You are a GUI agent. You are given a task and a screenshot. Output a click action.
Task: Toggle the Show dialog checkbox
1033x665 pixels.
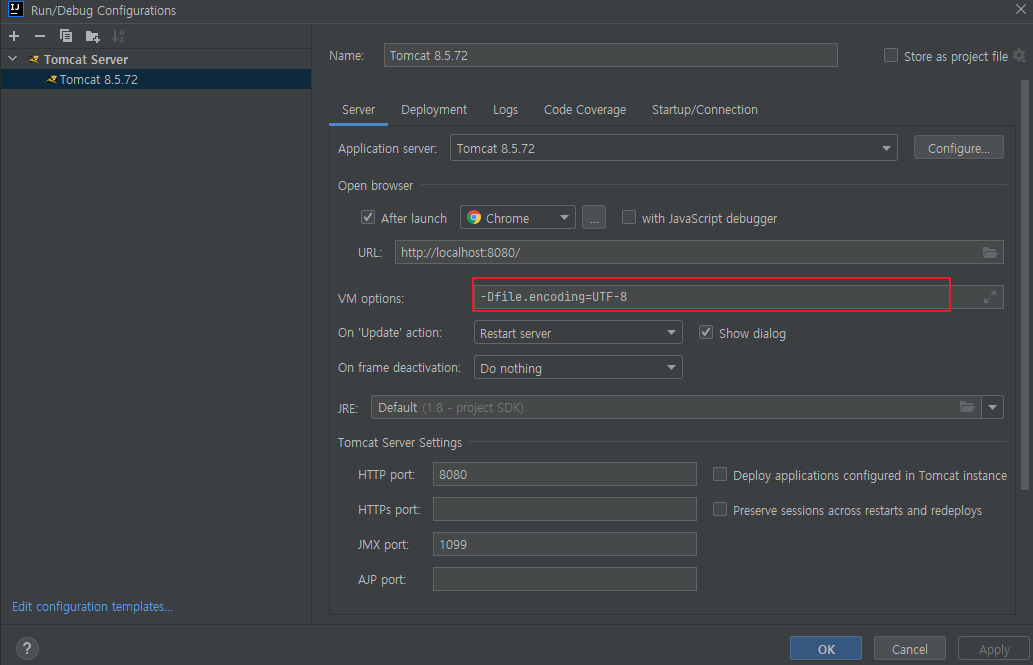pyautogui.click(x=706, y=332)
